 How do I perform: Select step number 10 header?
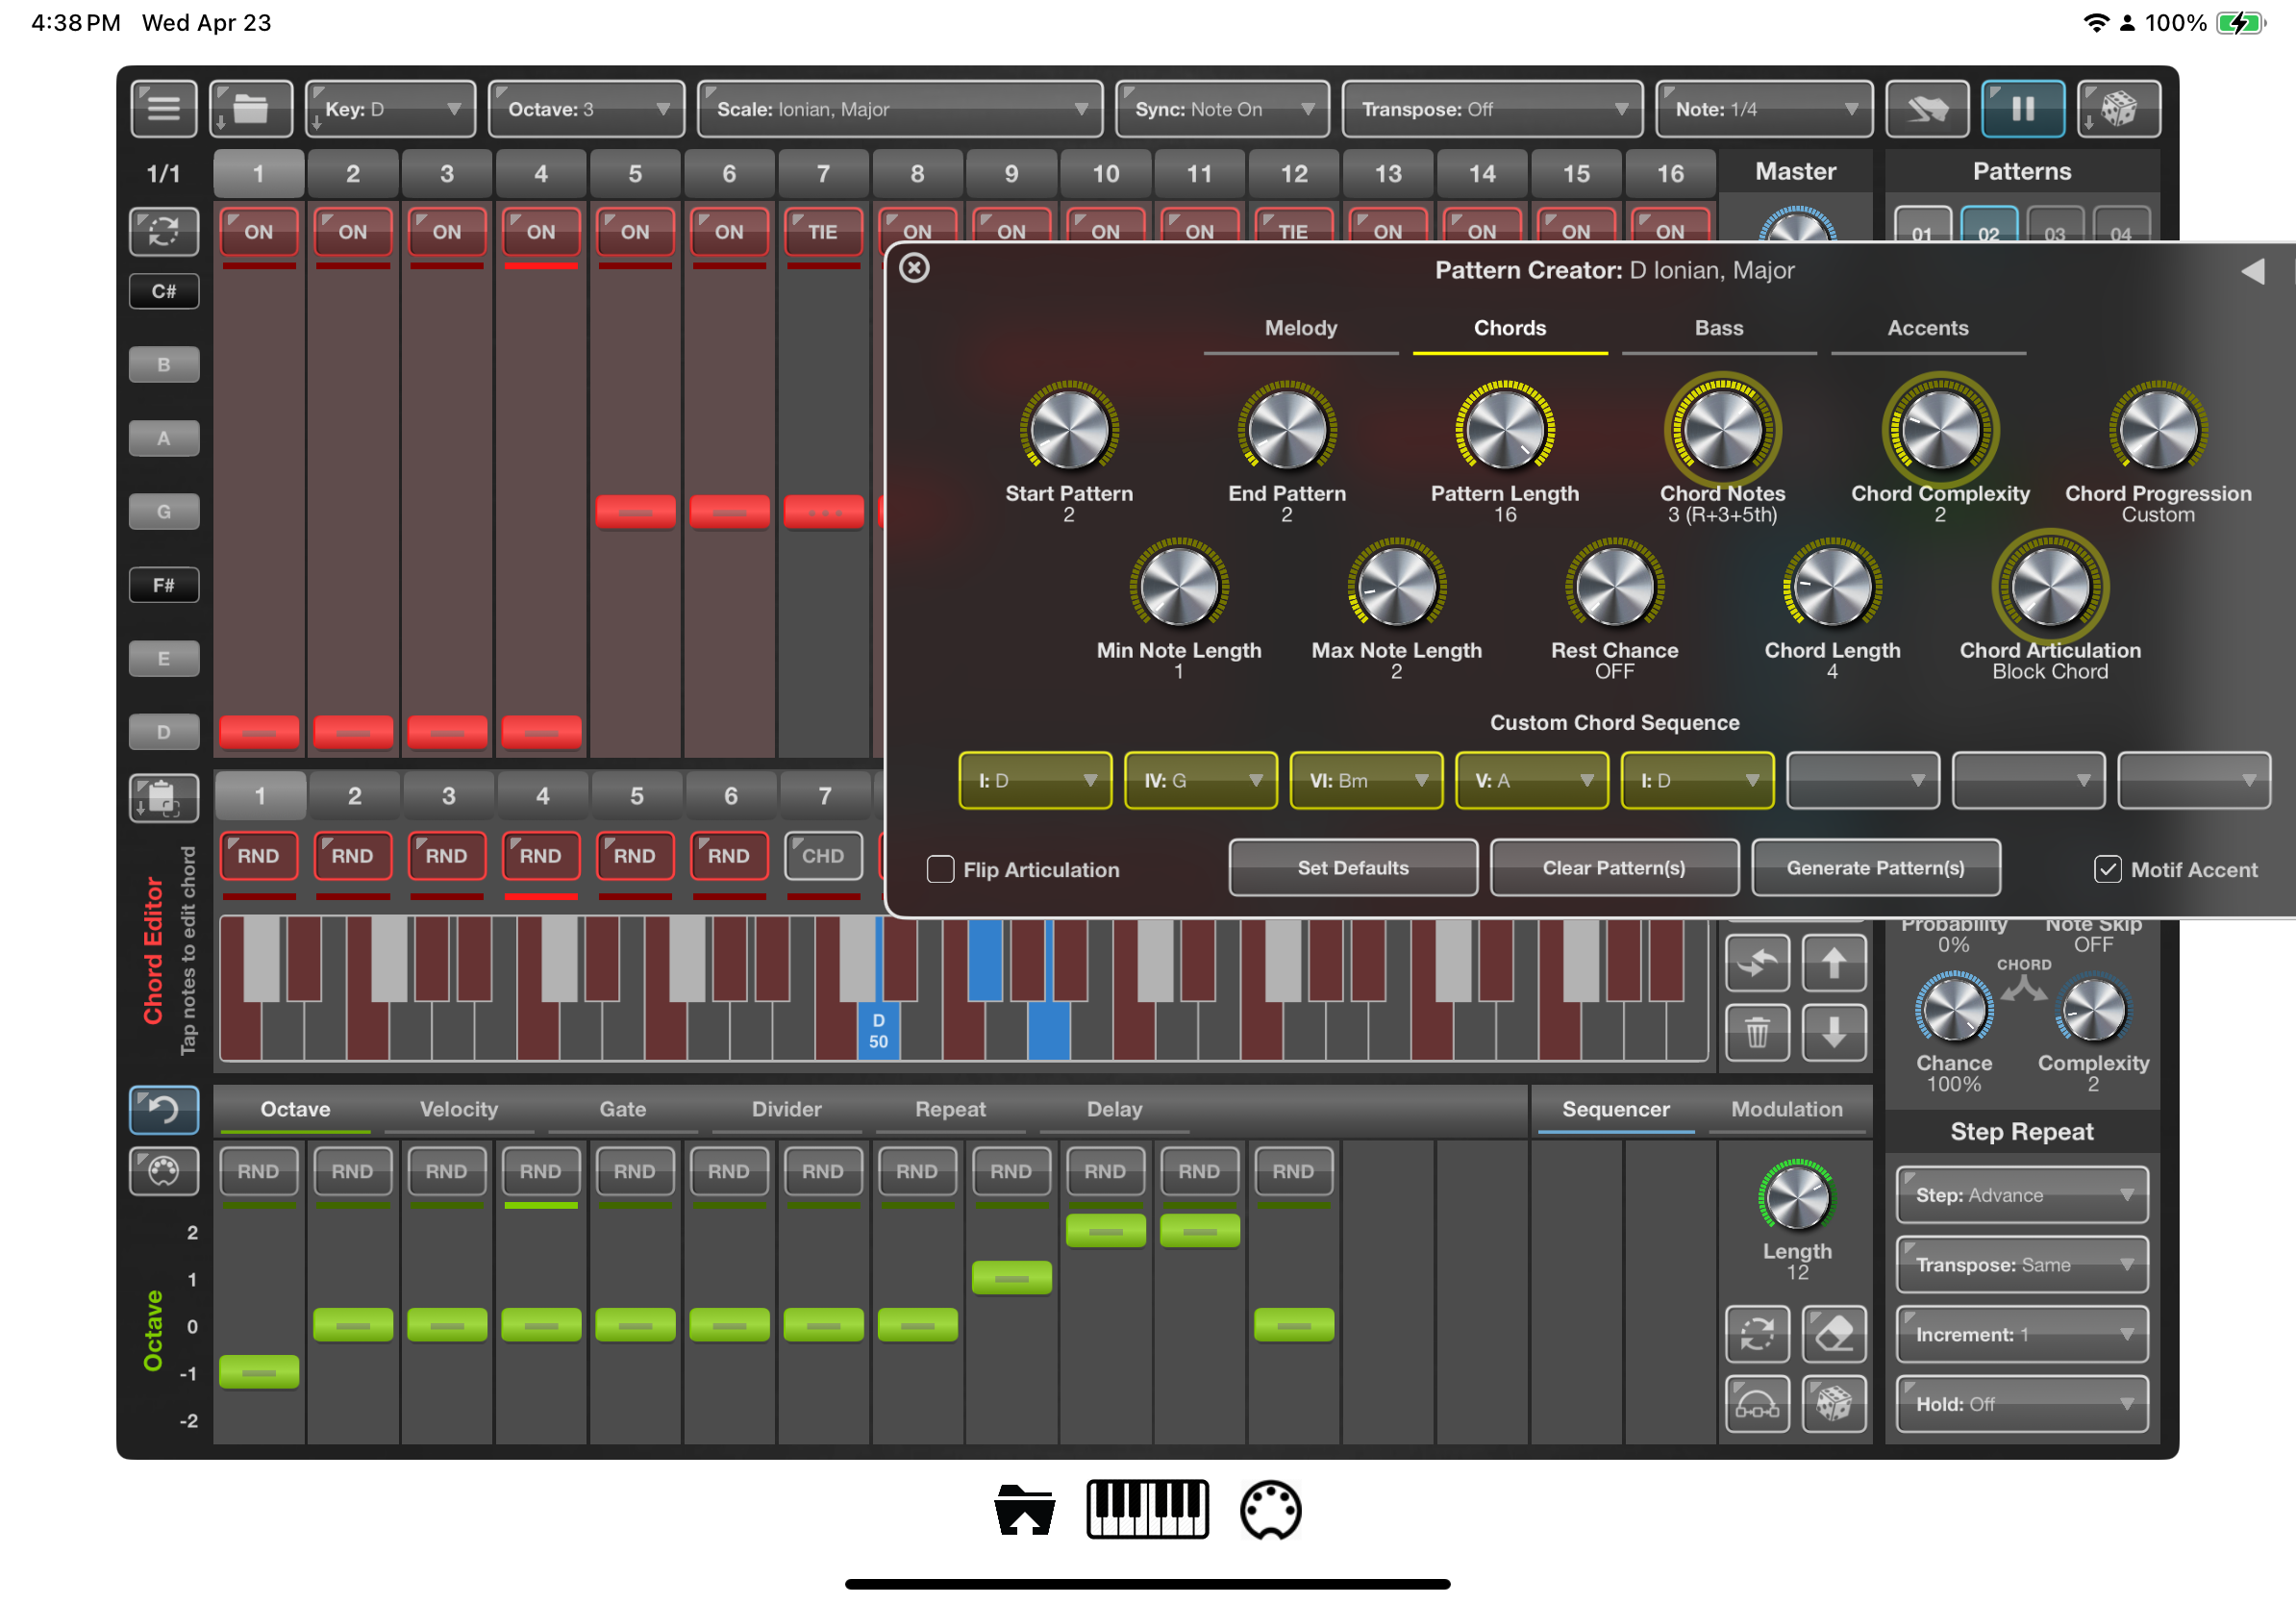coord(1105,174)
